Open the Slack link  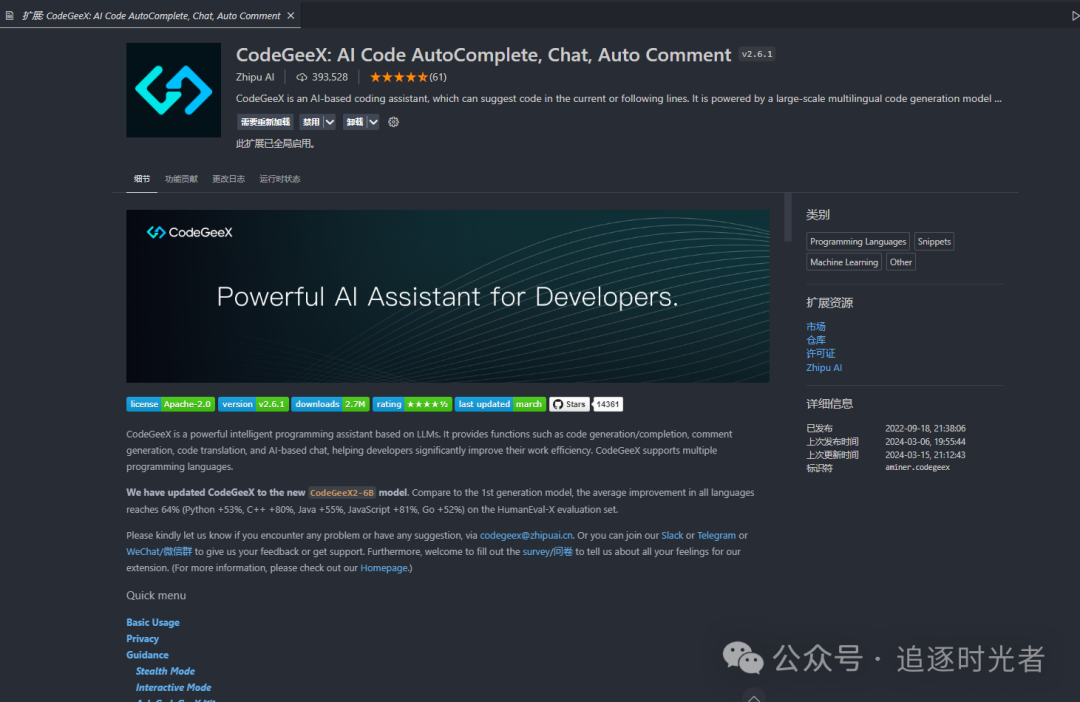(672, 535)
